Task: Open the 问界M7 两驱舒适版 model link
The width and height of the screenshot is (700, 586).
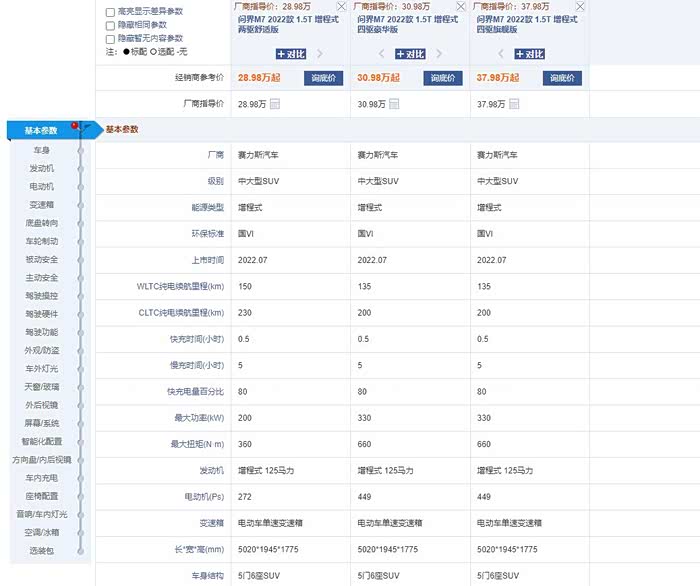Action: (x=288, y=24)
